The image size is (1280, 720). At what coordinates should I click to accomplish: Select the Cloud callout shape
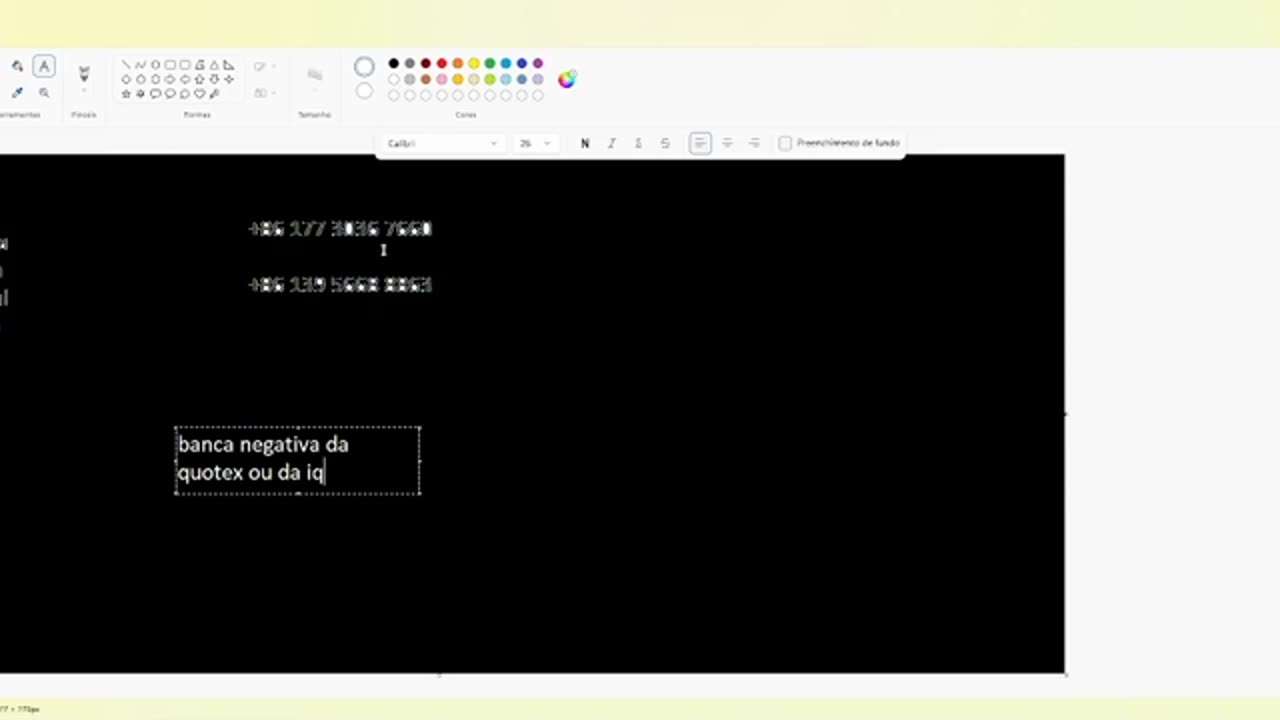point(185,94)
